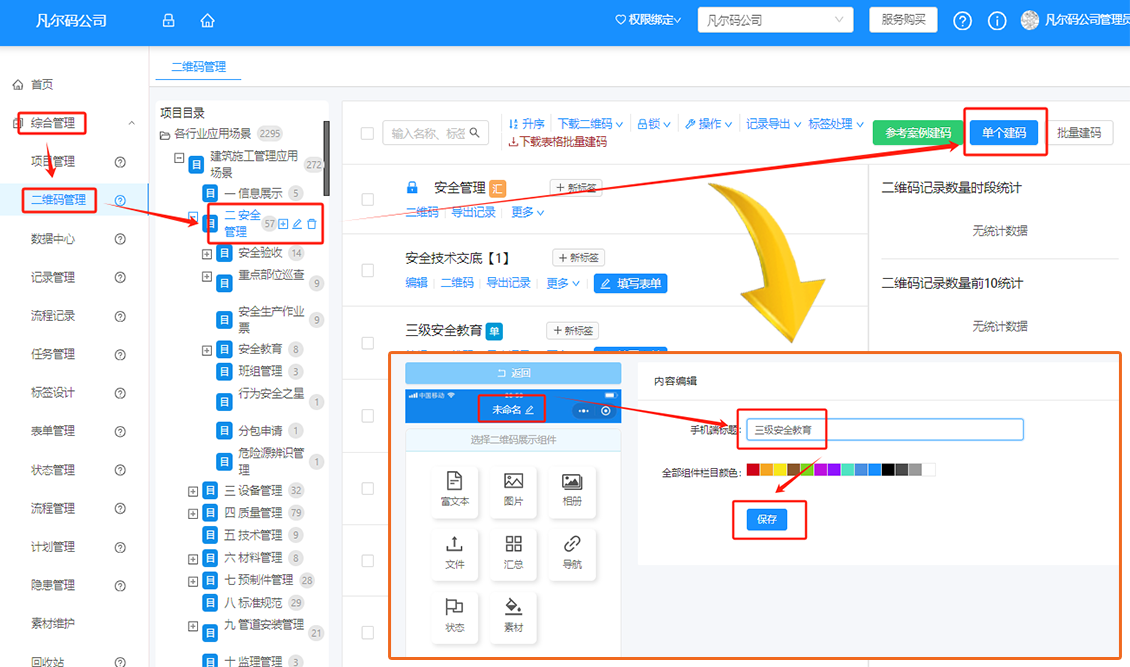Delete 二 安全管理 using trash icon
Screen dimensions: 1130x667
coord(312,224)
